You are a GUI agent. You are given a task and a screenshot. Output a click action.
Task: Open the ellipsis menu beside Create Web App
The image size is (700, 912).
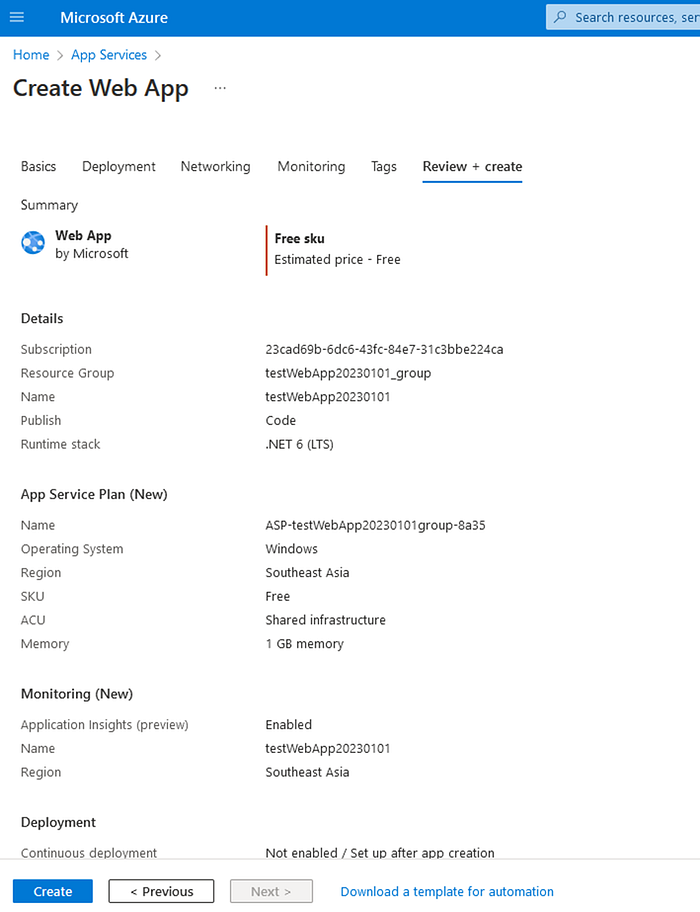click(220, 88)
